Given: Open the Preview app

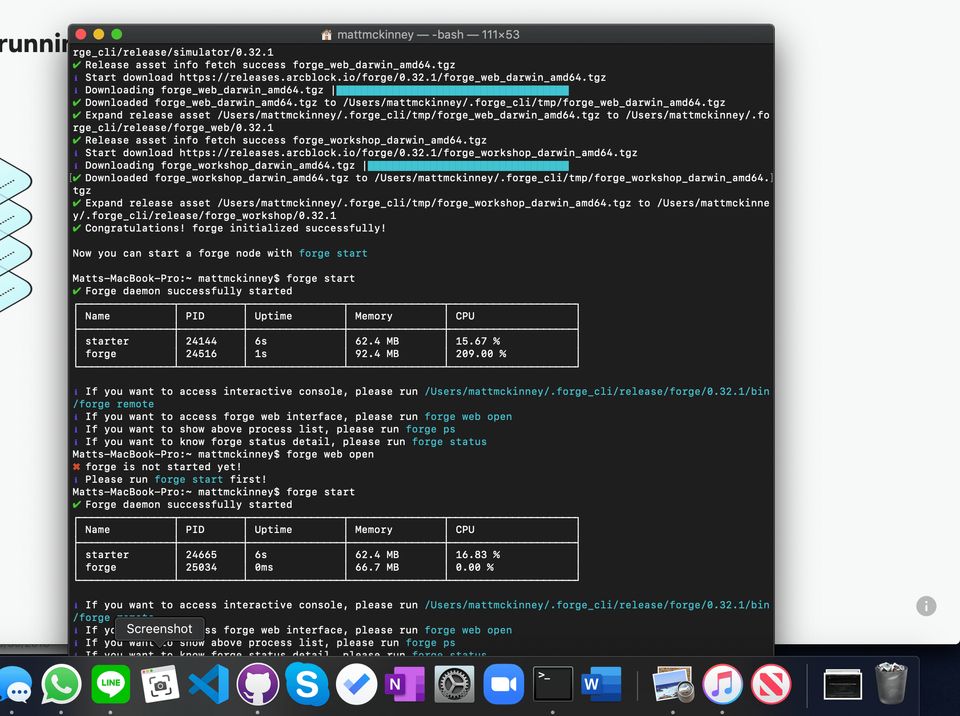Looking at the screenshot, I should 673,685.
